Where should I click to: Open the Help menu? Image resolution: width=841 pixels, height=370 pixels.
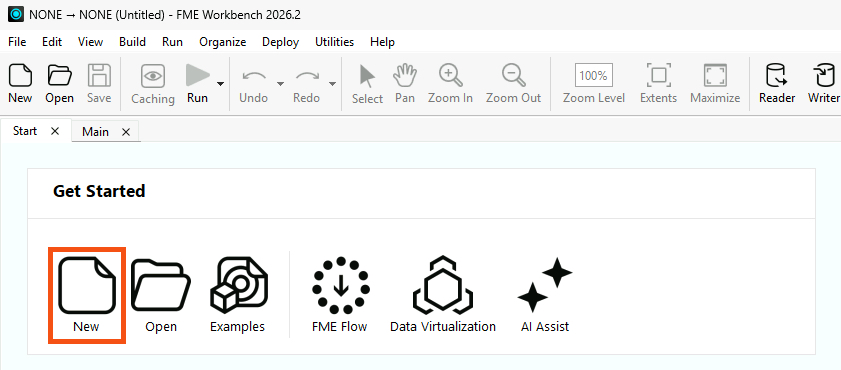382,42
